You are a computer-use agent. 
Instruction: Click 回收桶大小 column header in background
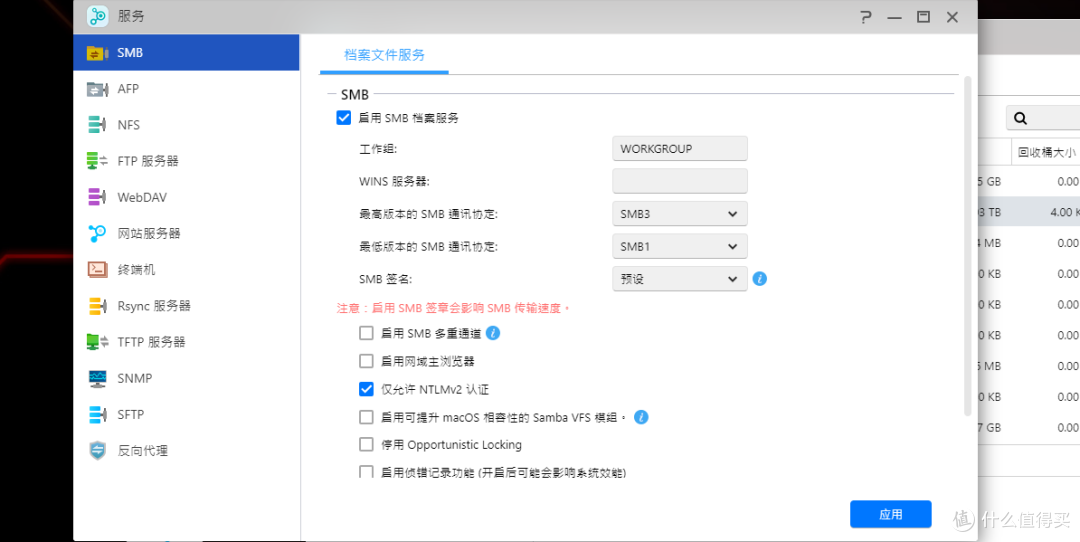1046,153
